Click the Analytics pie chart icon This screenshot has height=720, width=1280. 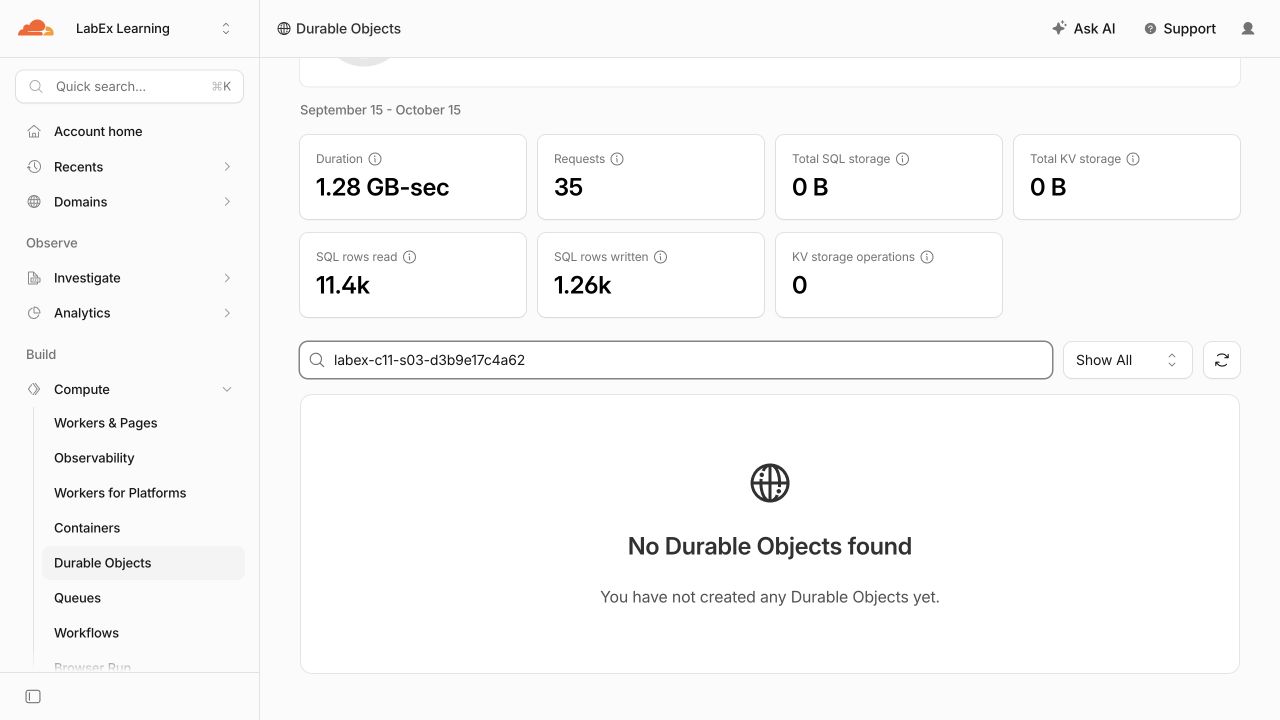click(34, 312)
